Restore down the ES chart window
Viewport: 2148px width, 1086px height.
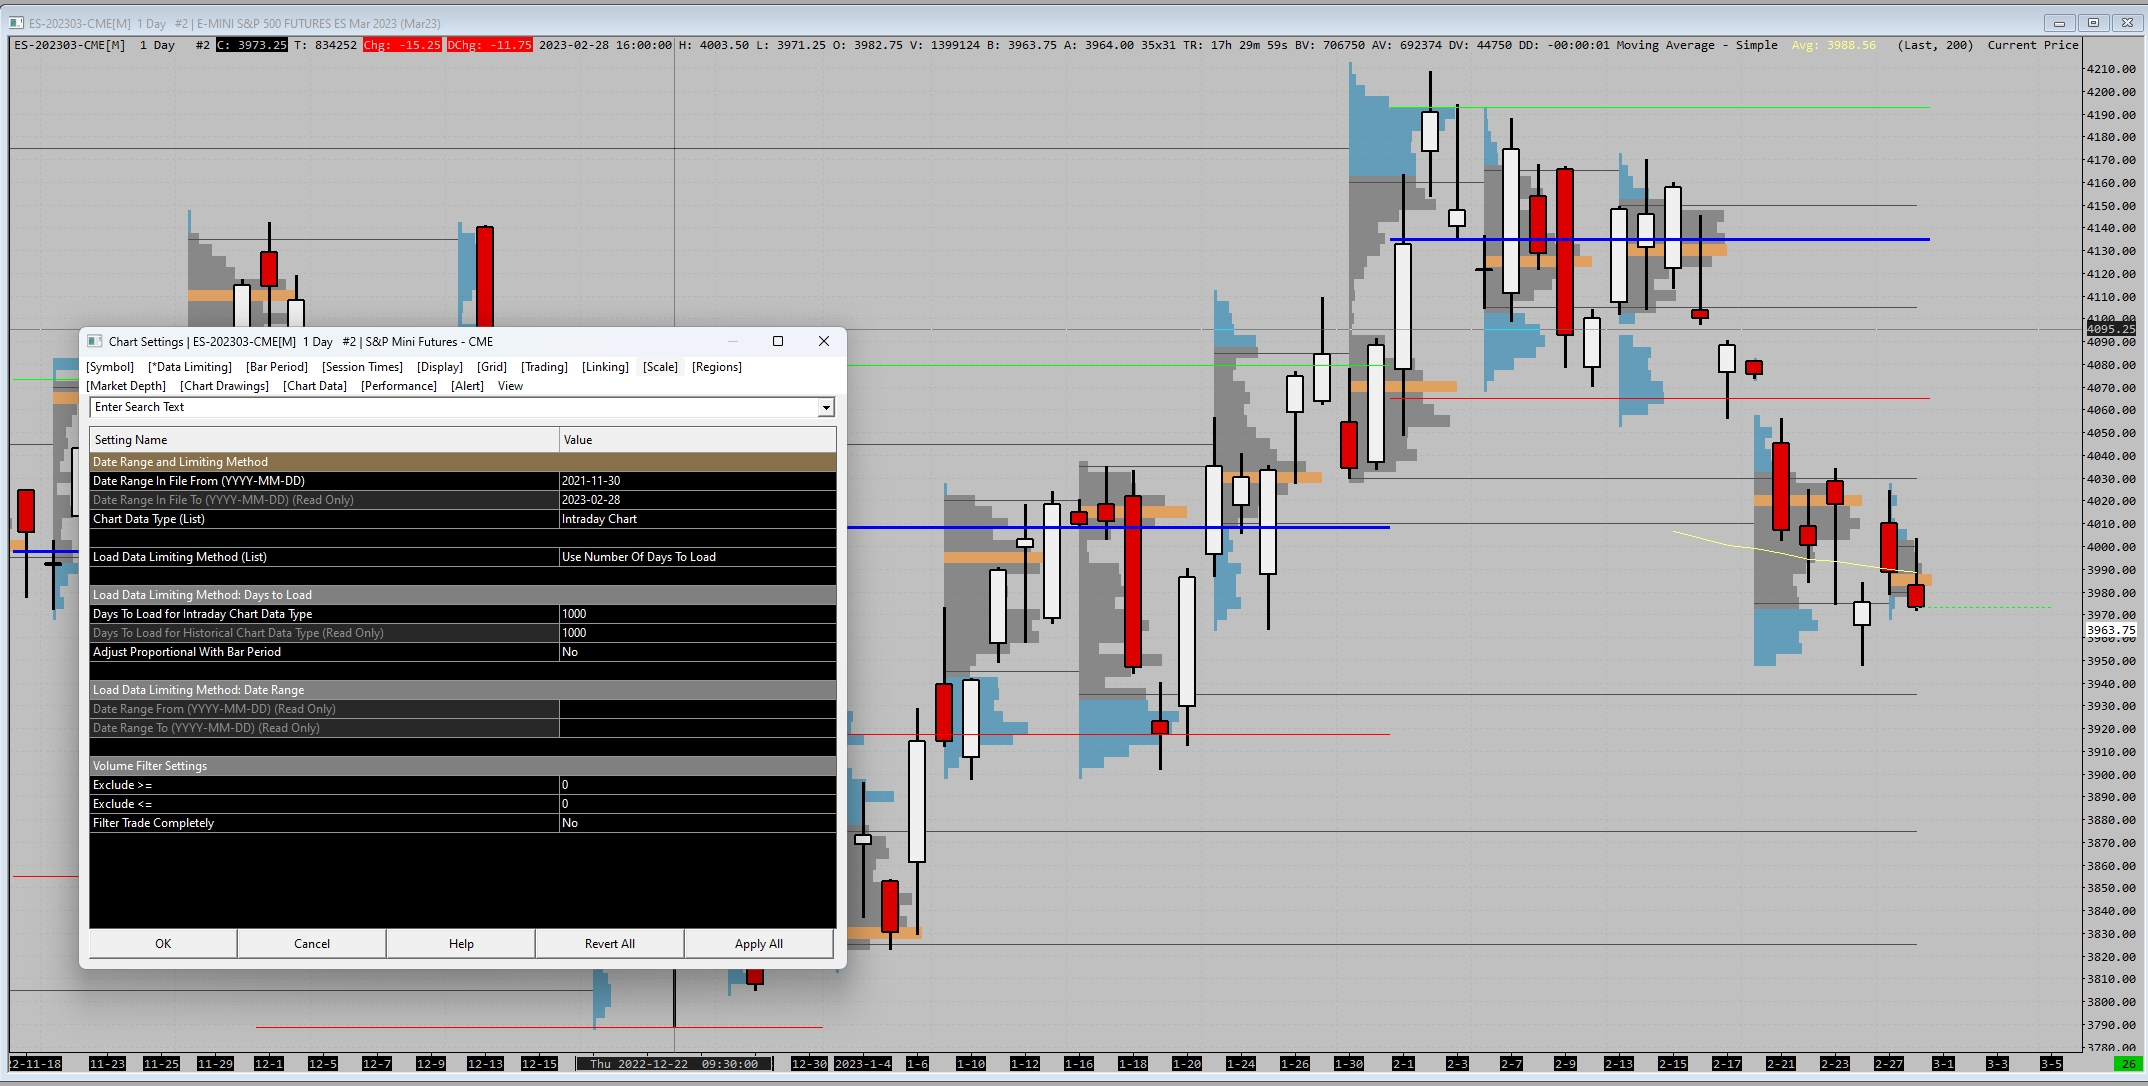point(2093,23)
